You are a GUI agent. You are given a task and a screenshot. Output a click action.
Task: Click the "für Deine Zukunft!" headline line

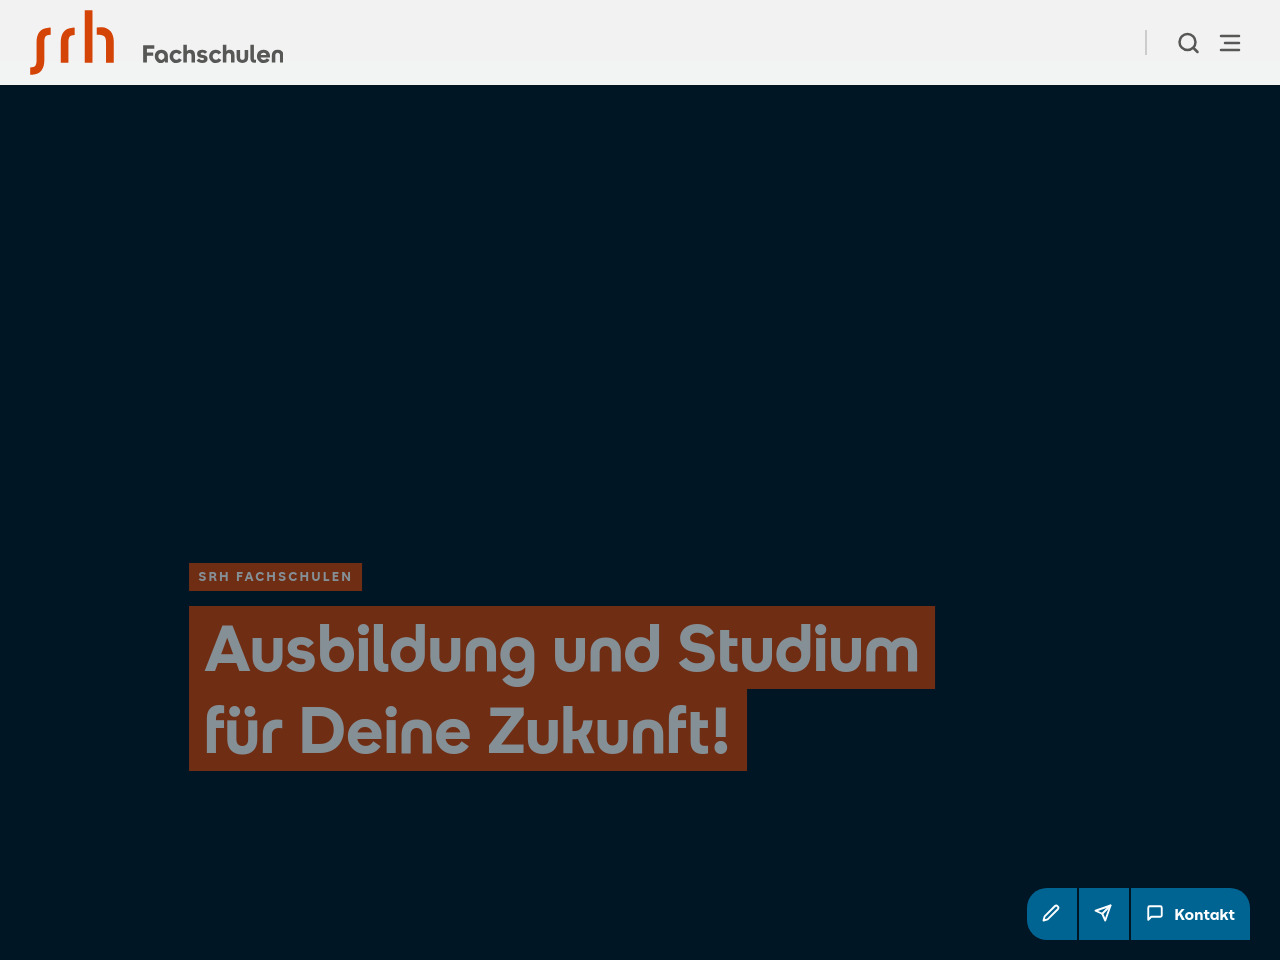tap(467, 730)
